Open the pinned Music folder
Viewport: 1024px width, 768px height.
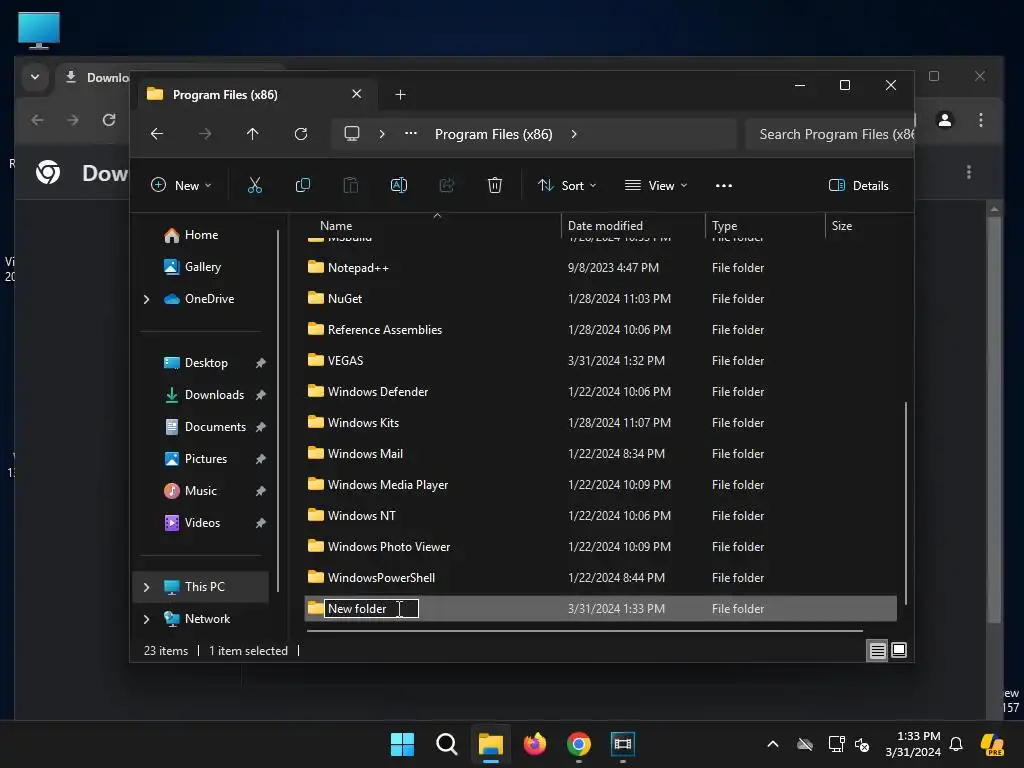coord(190,491)
